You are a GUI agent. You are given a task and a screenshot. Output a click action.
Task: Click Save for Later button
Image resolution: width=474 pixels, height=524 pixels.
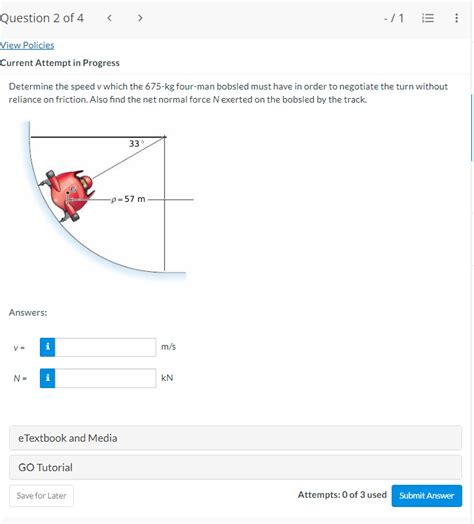coord(41,496)
